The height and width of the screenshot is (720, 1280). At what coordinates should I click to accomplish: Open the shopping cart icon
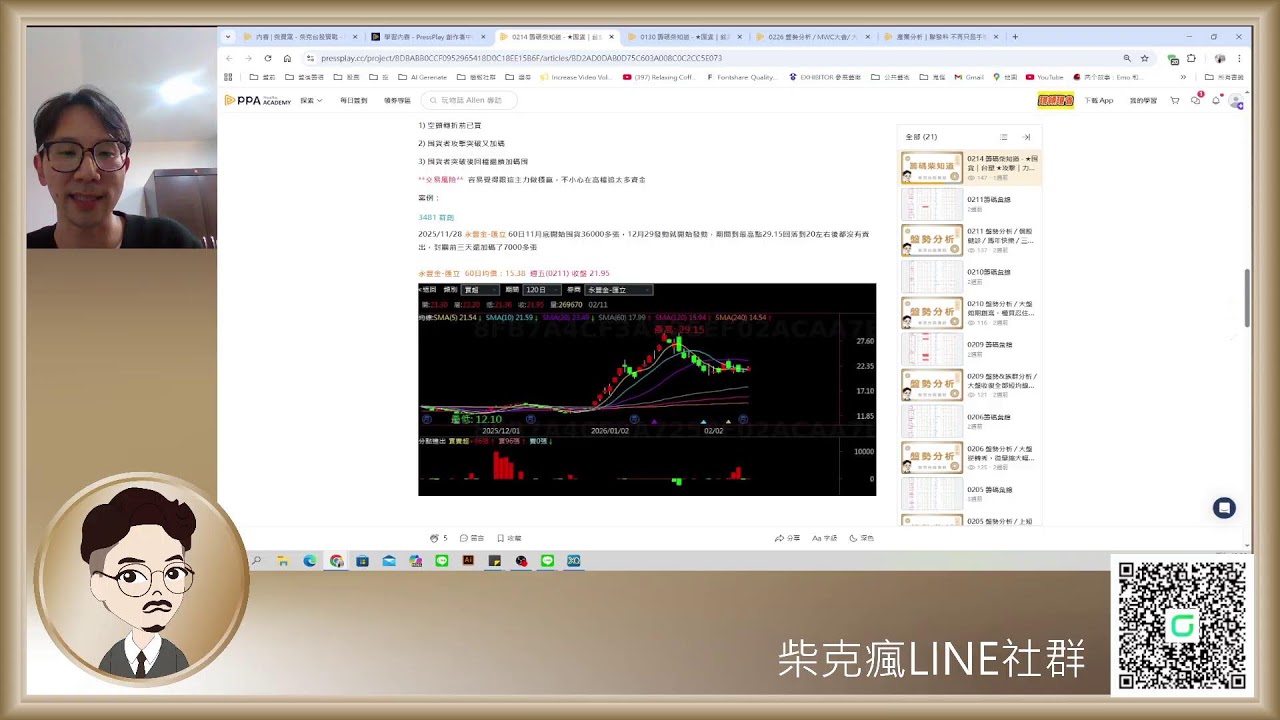tap(1175, 100)
